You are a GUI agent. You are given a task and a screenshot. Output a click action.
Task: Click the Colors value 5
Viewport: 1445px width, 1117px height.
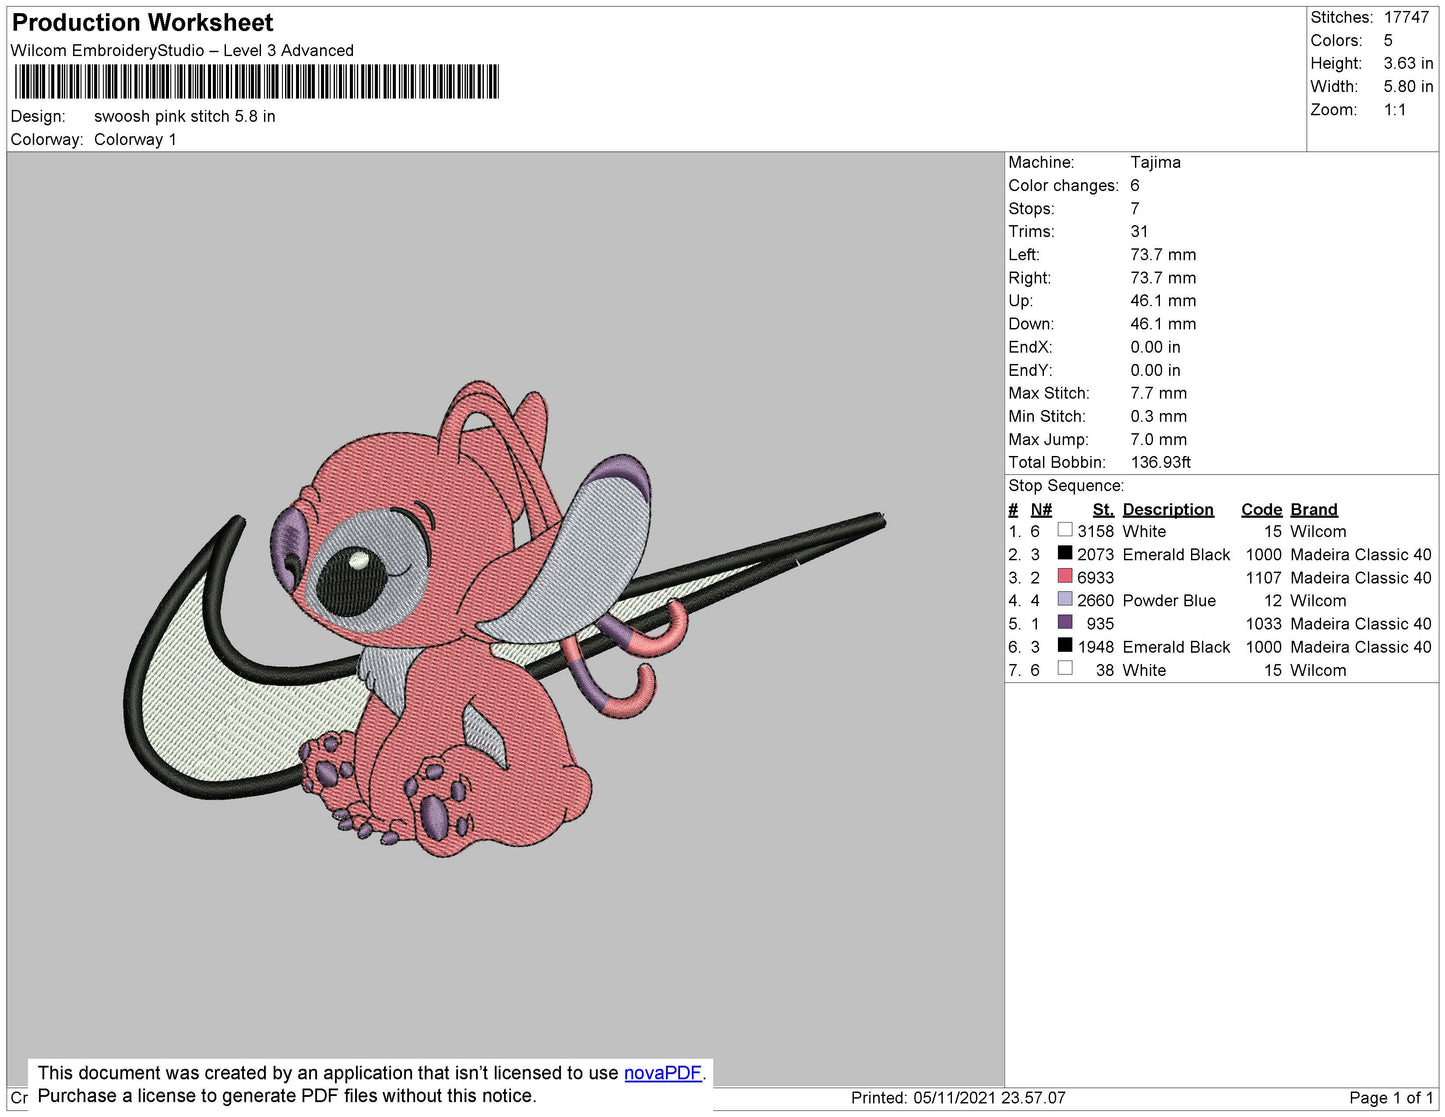click(1388, 40)
